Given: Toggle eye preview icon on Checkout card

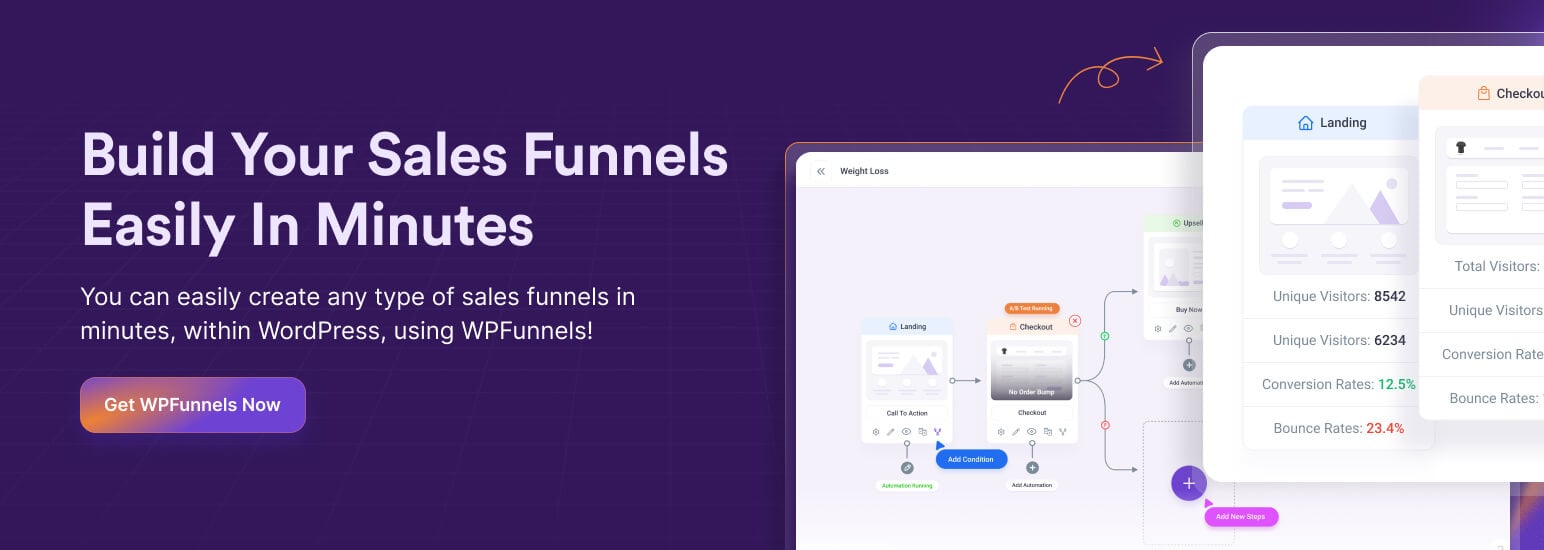Looking at the screenshot, I should pyautogui.click(x=1032, y=432).
